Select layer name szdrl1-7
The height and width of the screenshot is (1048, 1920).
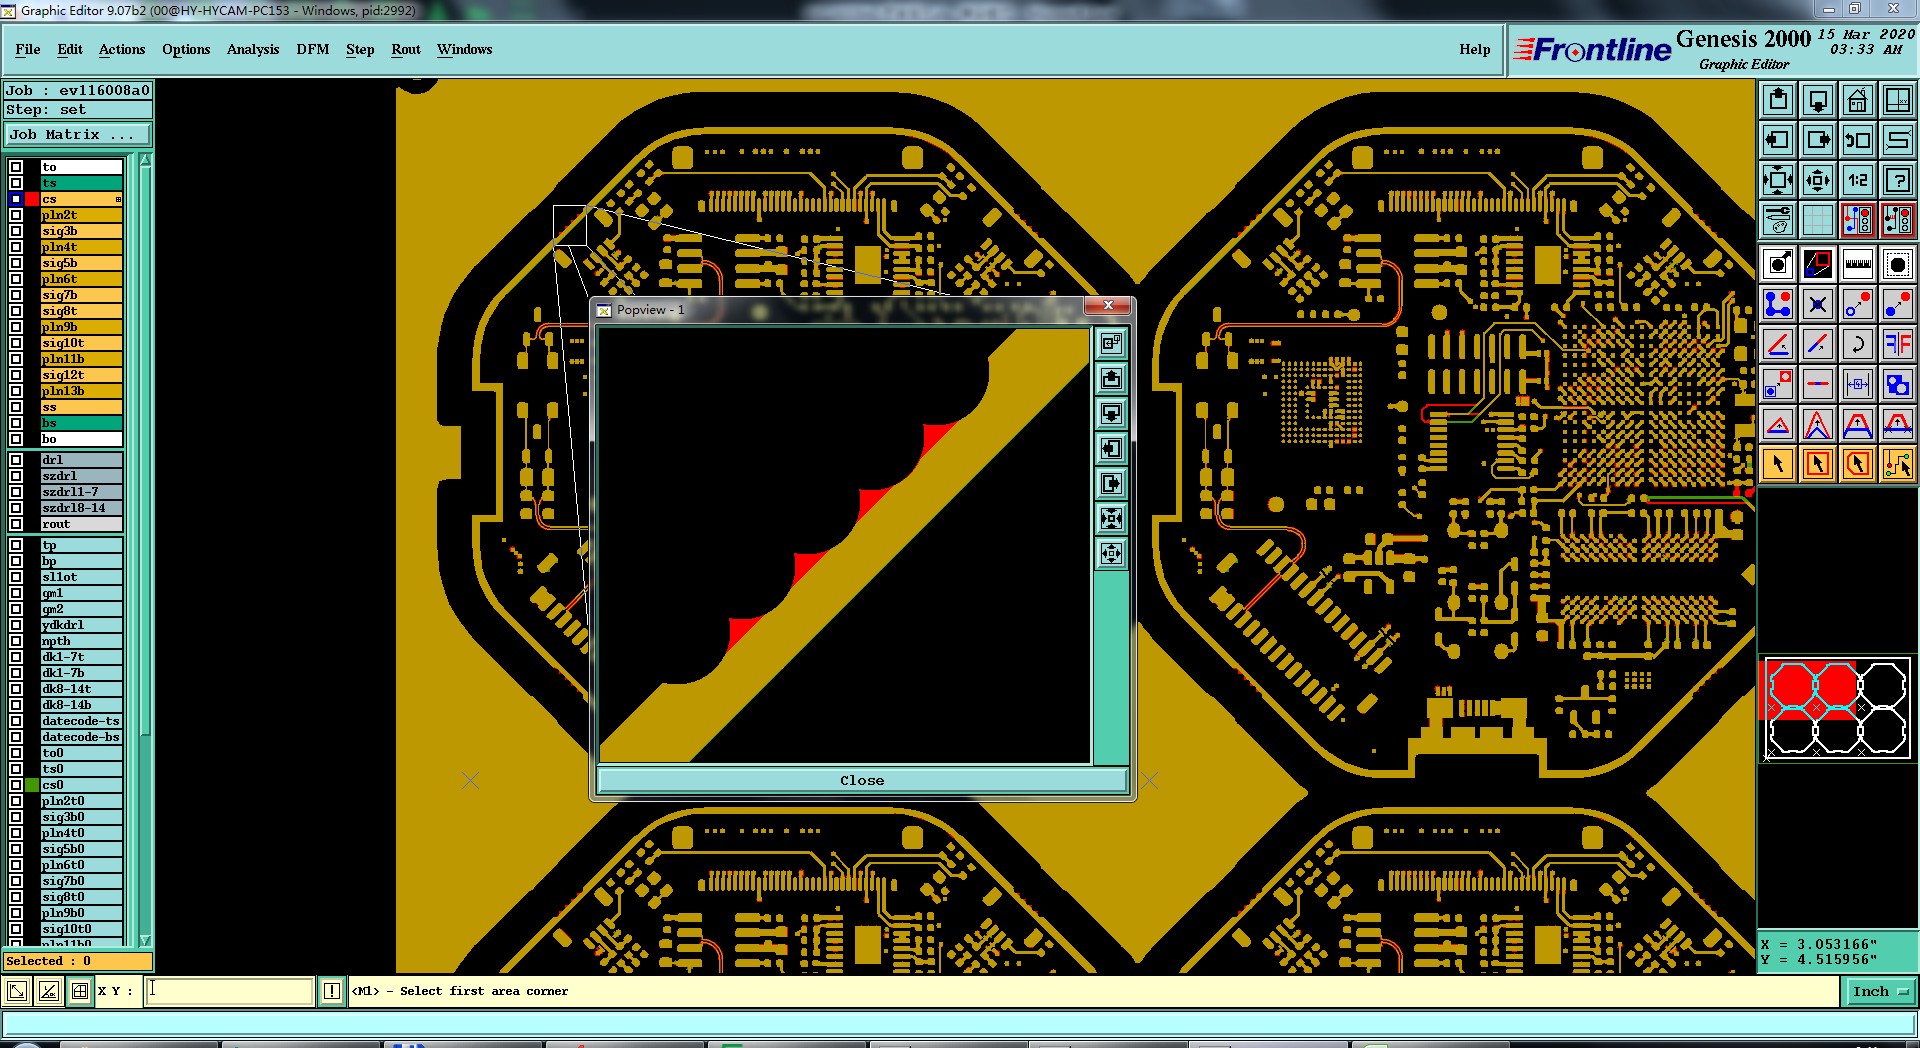(x=81, y=492)
